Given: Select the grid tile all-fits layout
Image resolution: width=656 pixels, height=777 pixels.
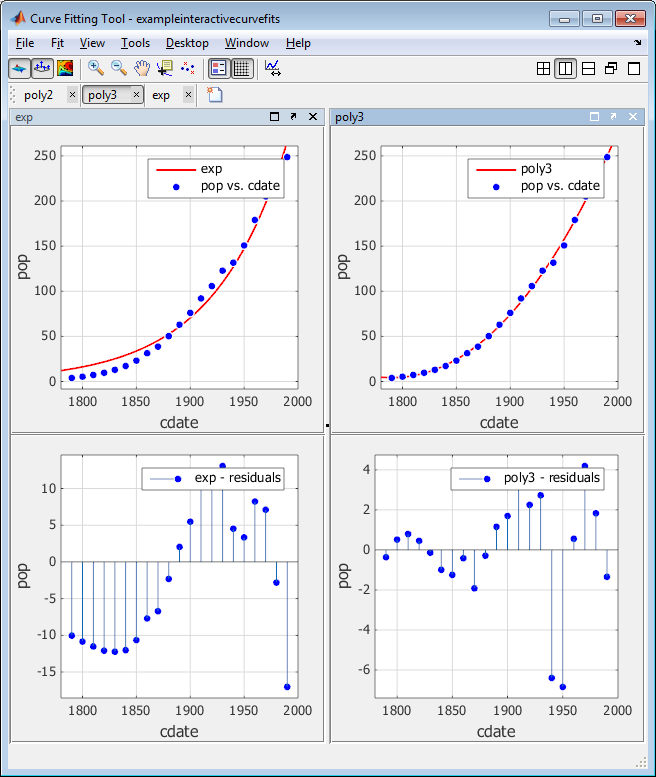Looking at the screenshot, I should [543, 68].
